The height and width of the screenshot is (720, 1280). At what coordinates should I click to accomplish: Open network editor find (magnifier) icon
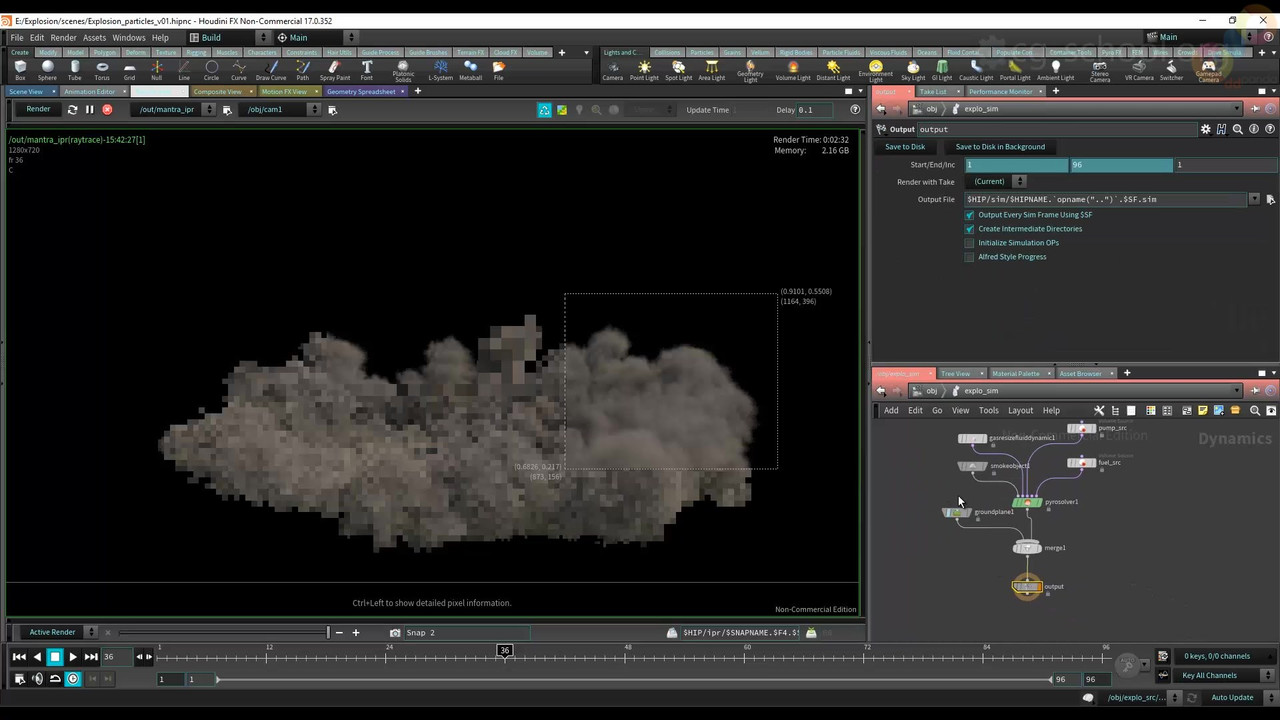pos(1255,410)
